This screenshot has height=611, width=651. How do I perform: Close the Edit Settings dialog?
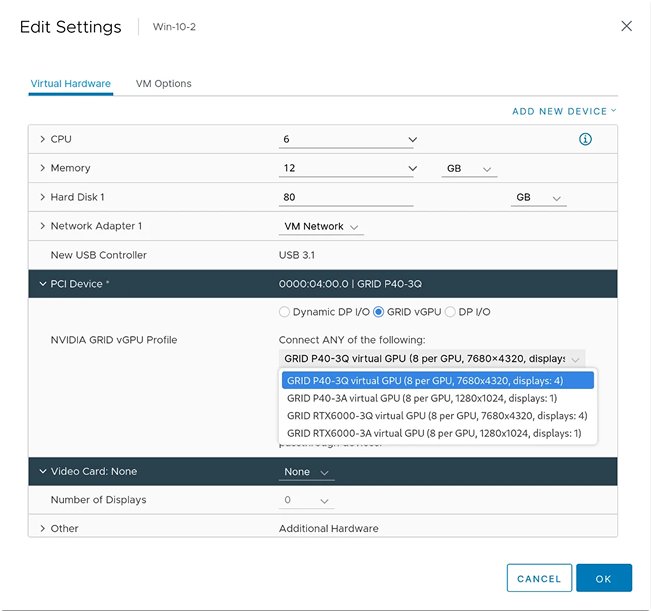coord(626,26)
